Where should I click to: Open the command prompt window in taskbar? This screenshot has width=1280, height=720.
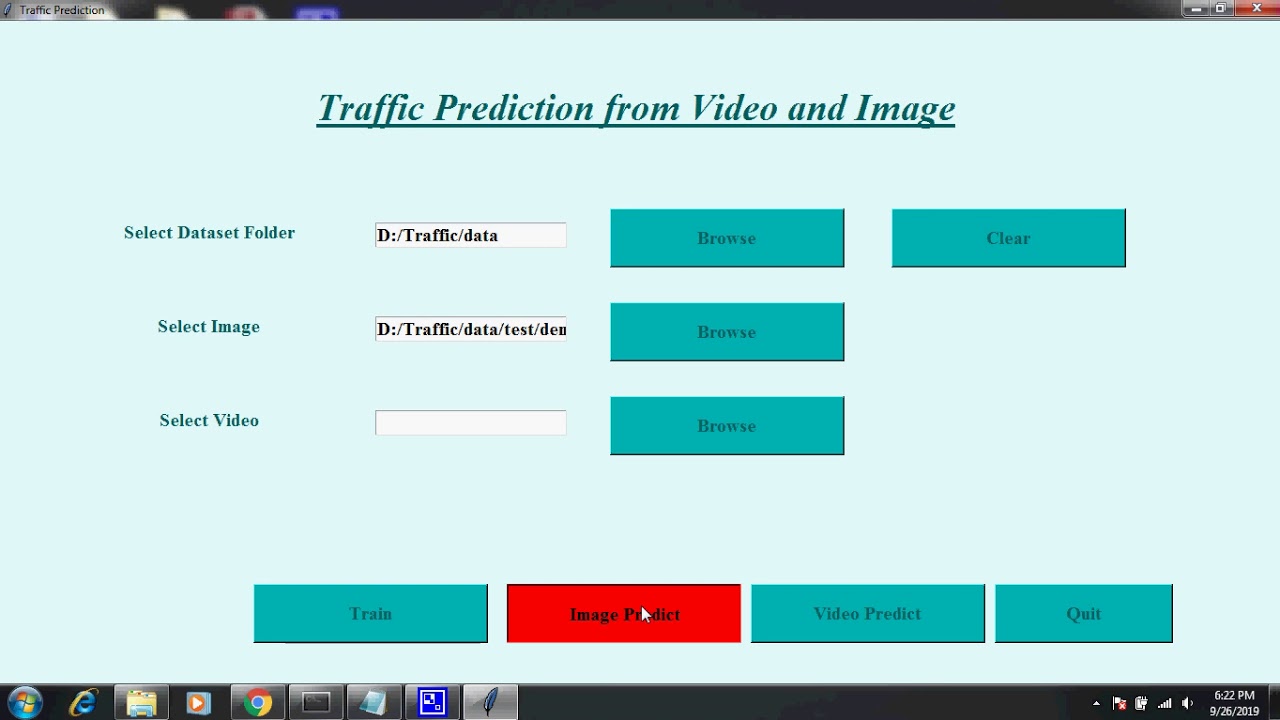click(316, 703)
